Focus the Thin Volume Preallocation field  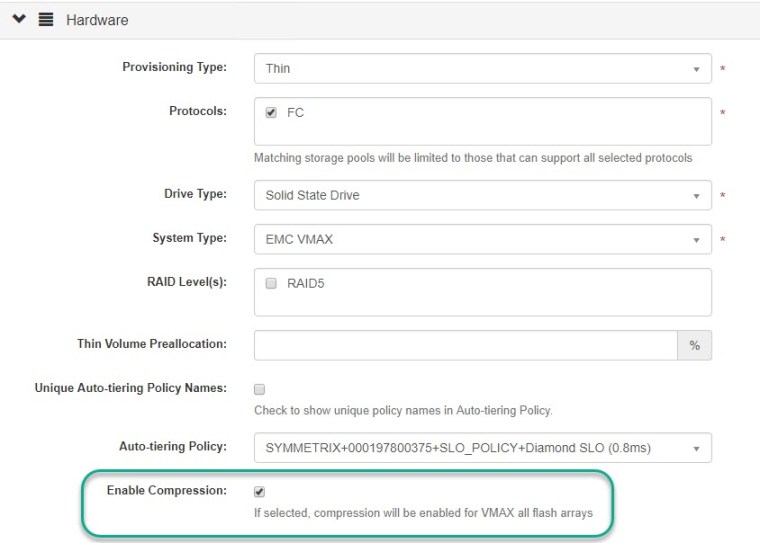pos(465,345)
